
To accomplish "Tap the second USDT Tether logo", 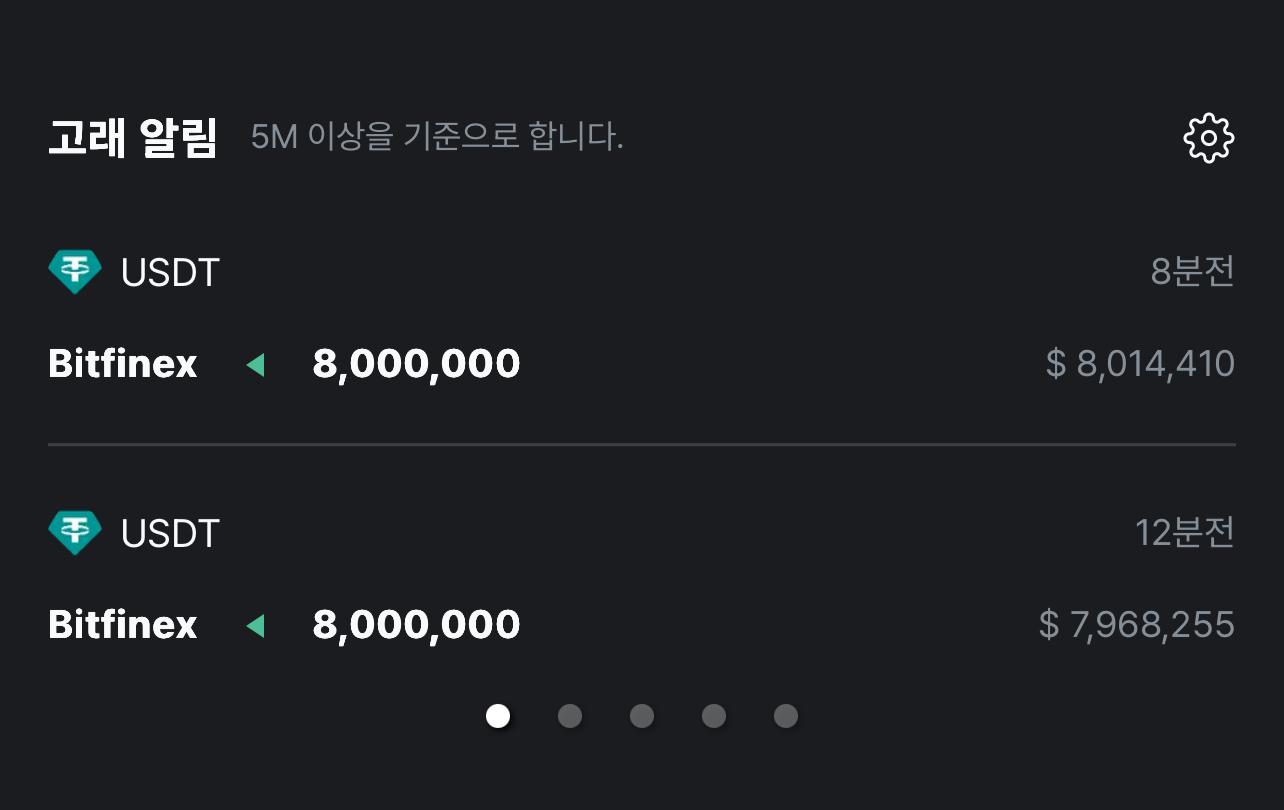I will (x=75, y=533).
